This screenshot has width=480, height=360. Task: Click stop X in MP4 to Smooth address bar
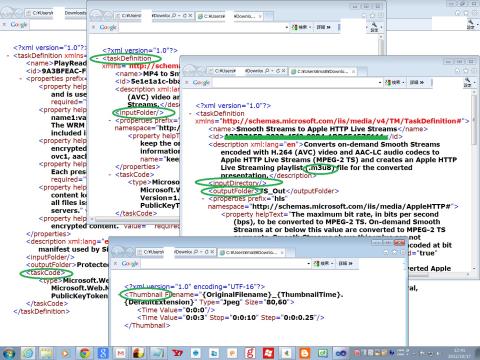point(190,15)
